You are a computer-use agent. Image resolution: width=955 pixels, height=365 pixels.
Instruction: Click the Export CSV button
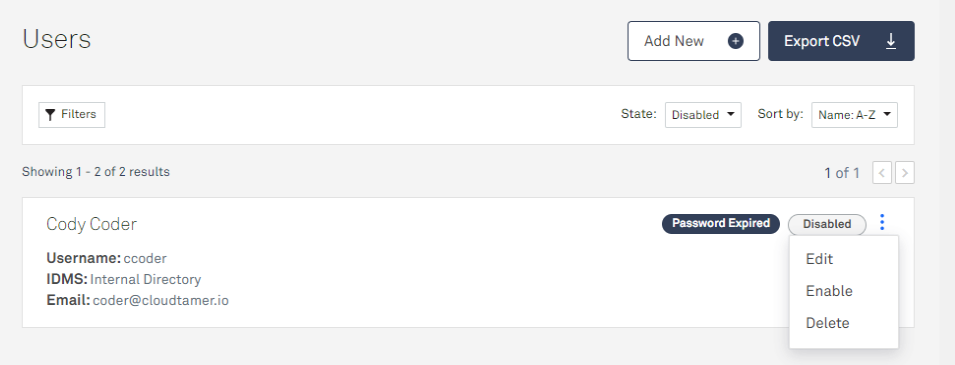coord(841,41)
